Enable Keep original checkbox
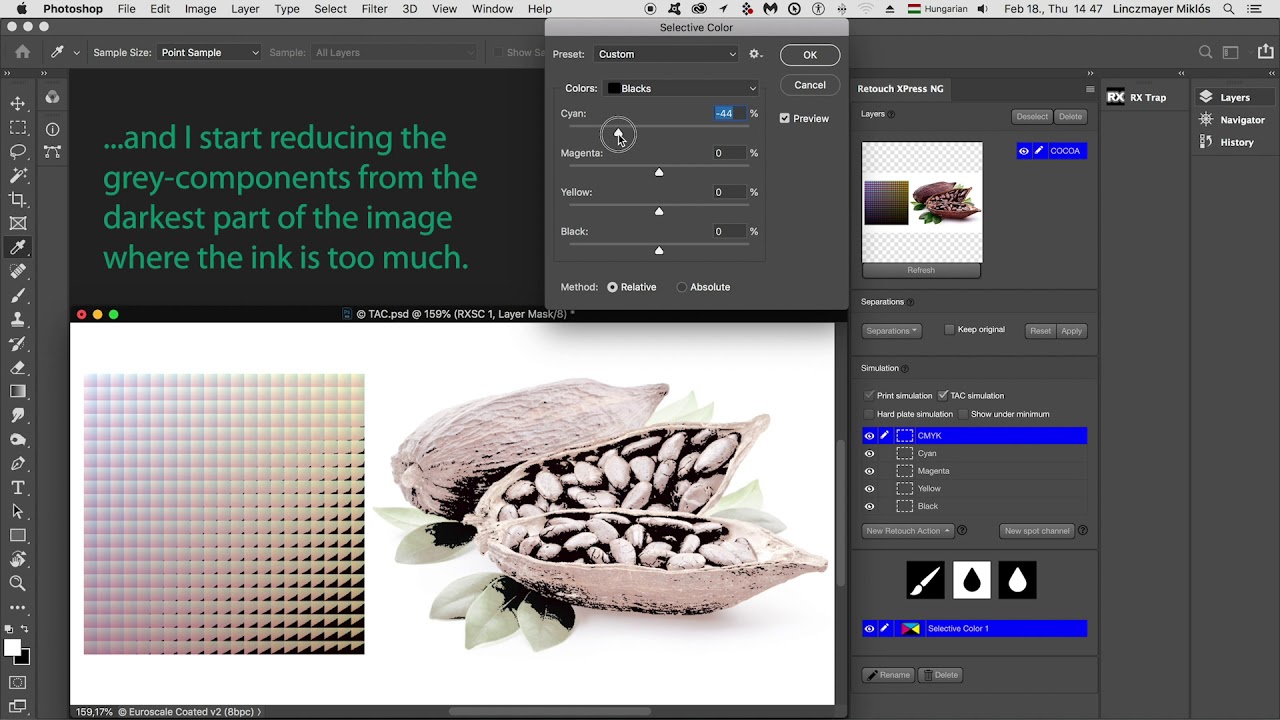The image size is (1280, 720). point(950,329)
